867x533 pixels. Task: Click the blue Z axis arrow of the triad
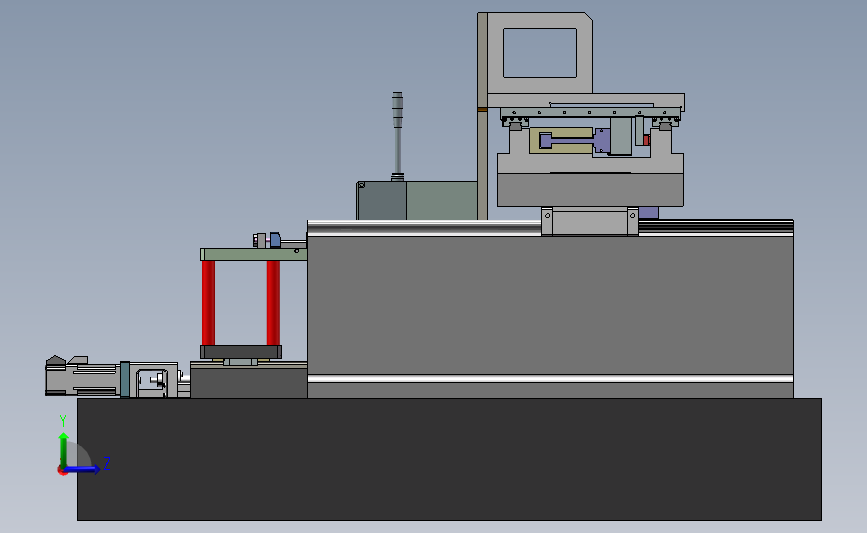[83, 469]
